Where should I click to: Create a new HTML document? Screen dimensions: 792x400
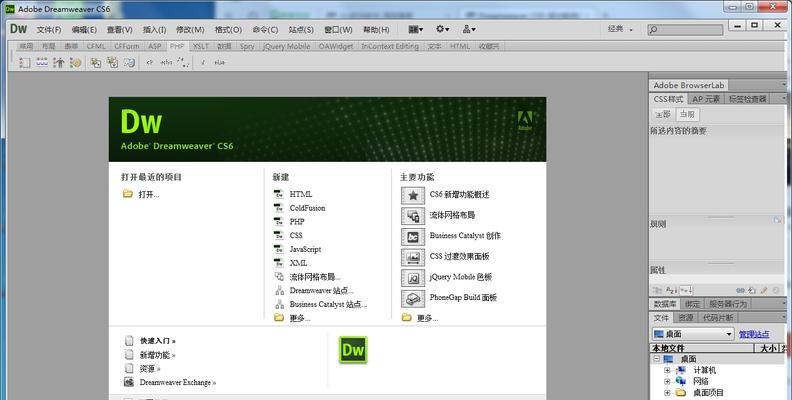[301, 194]
